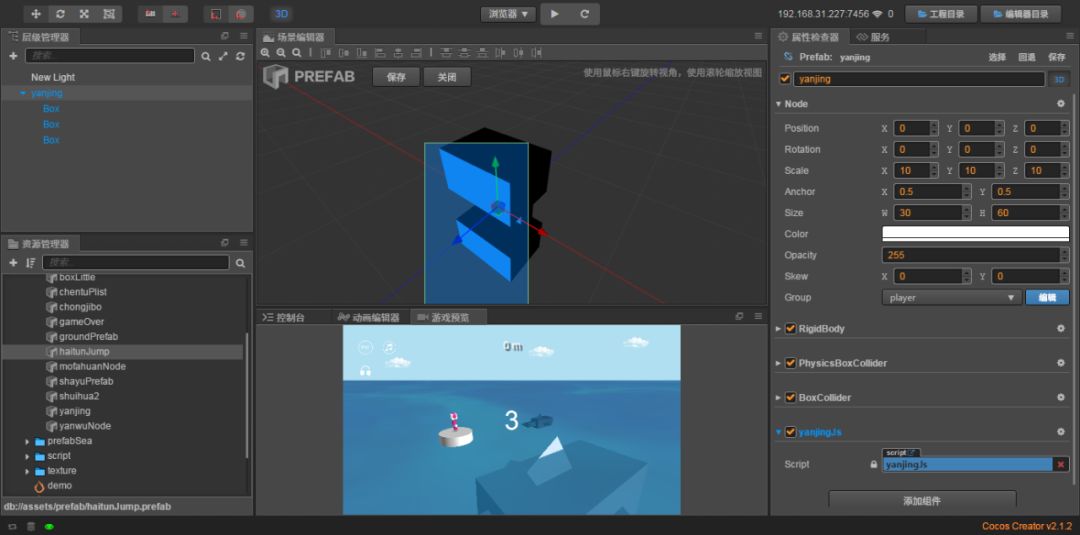This screenshot has width=1080, height=535.
Task: Uncheck the RigidBody component checkbox
Action: click(791, 329)
